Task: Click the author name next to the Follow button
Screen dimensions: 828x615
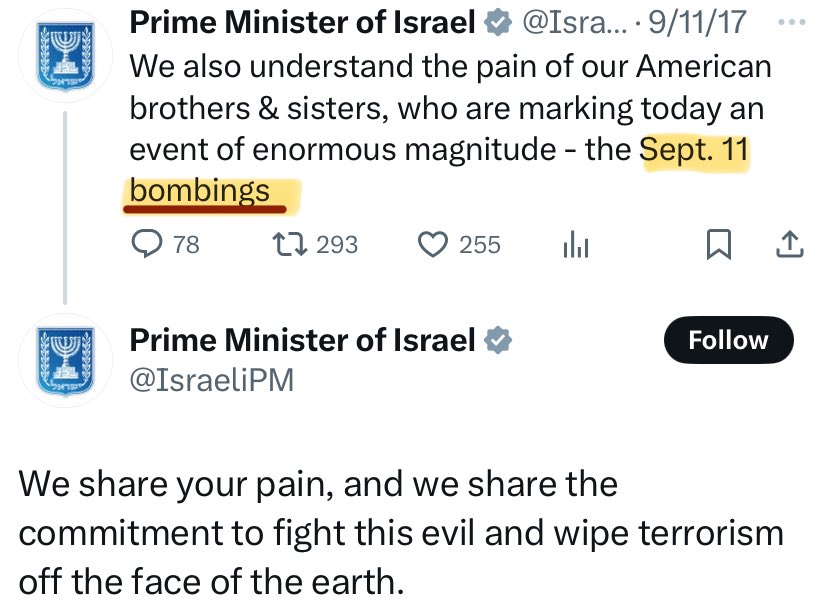Action: pyautogui.click(x=301, y=341)
